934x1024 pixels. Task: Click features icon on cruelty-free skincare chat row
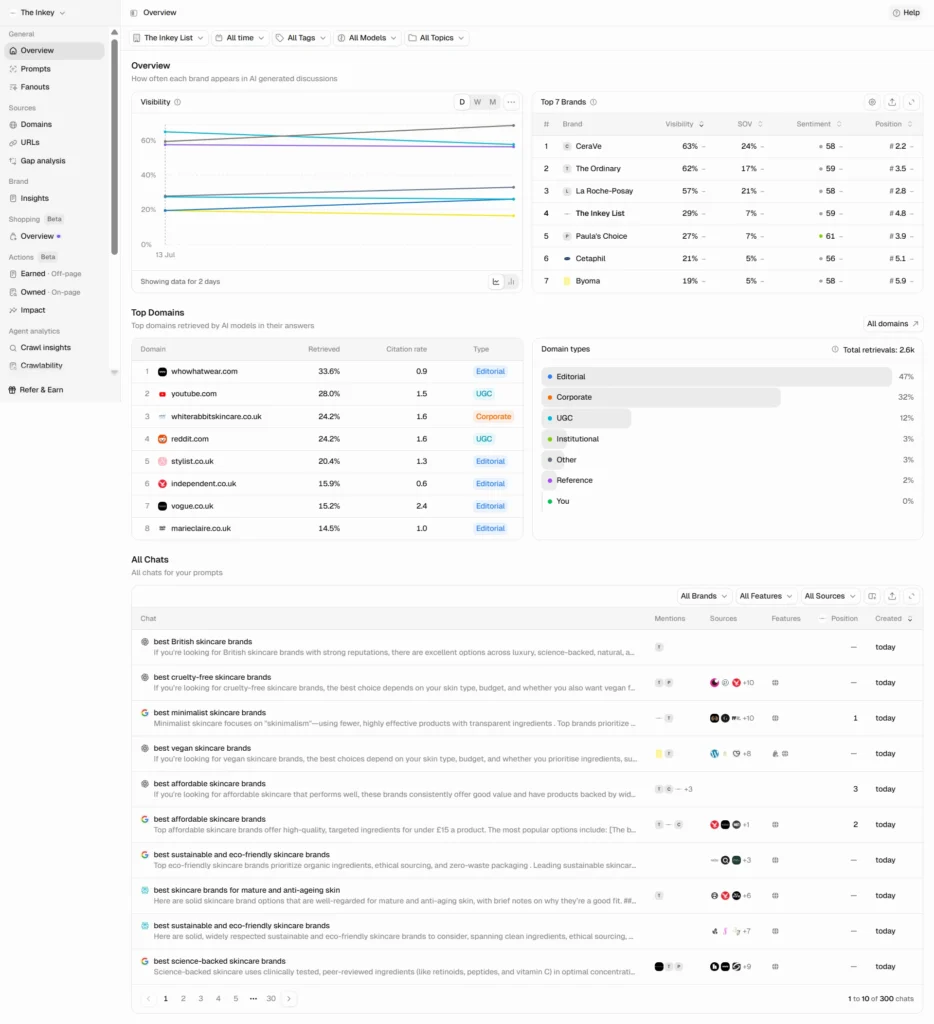(775, 682)
